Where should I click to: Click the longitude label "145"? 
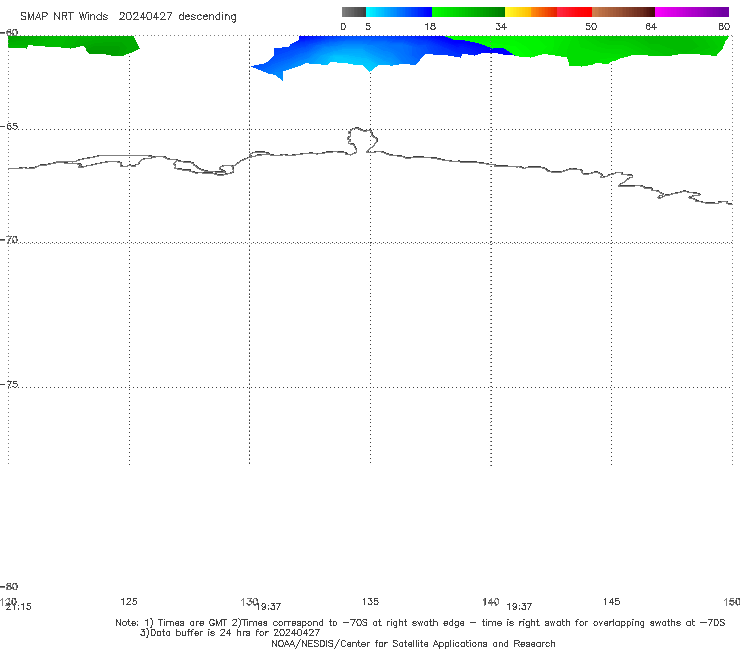click(x=611, y=601)
